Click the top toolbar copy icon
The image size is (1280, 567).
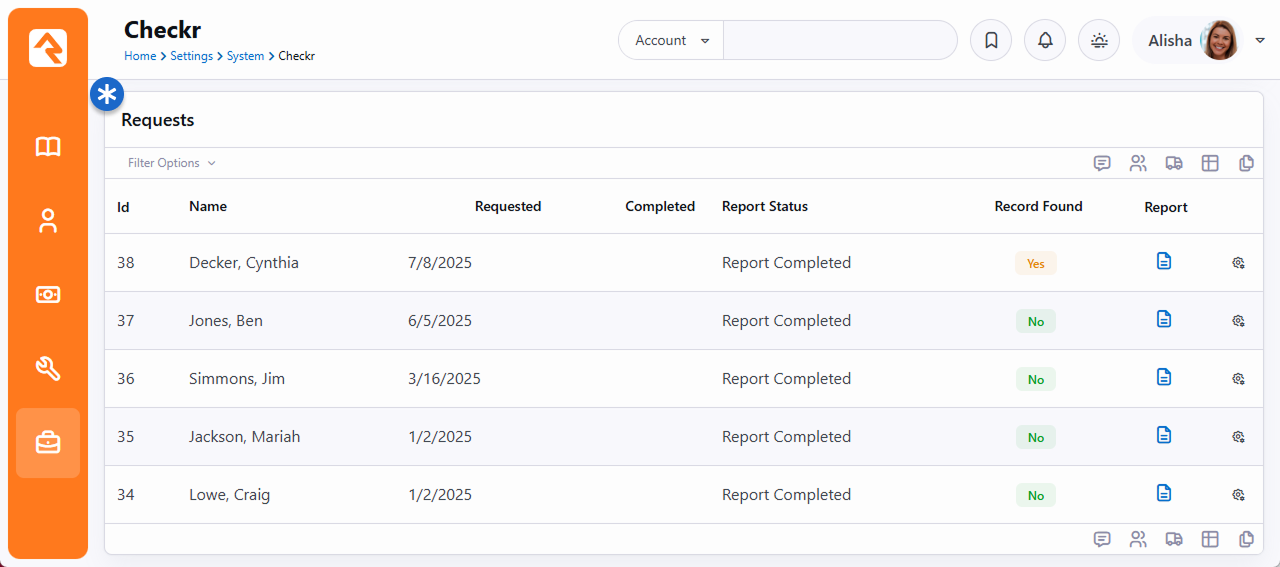(1246, 163)
